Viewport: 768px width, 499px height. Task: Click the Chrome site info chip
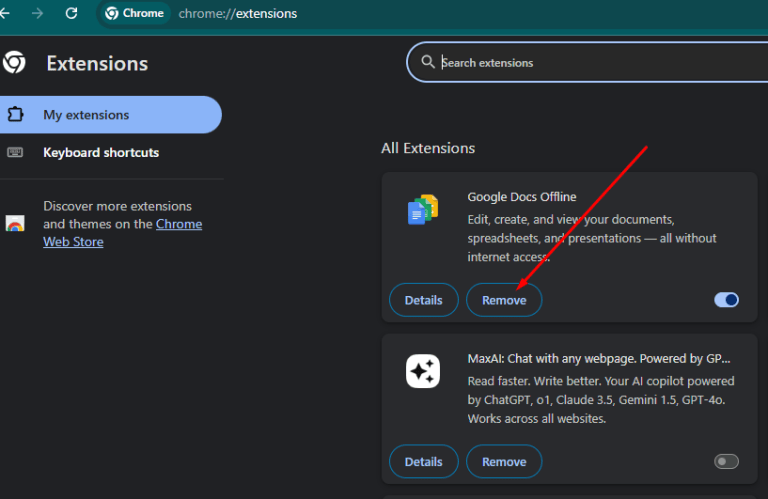click(135, 13)
